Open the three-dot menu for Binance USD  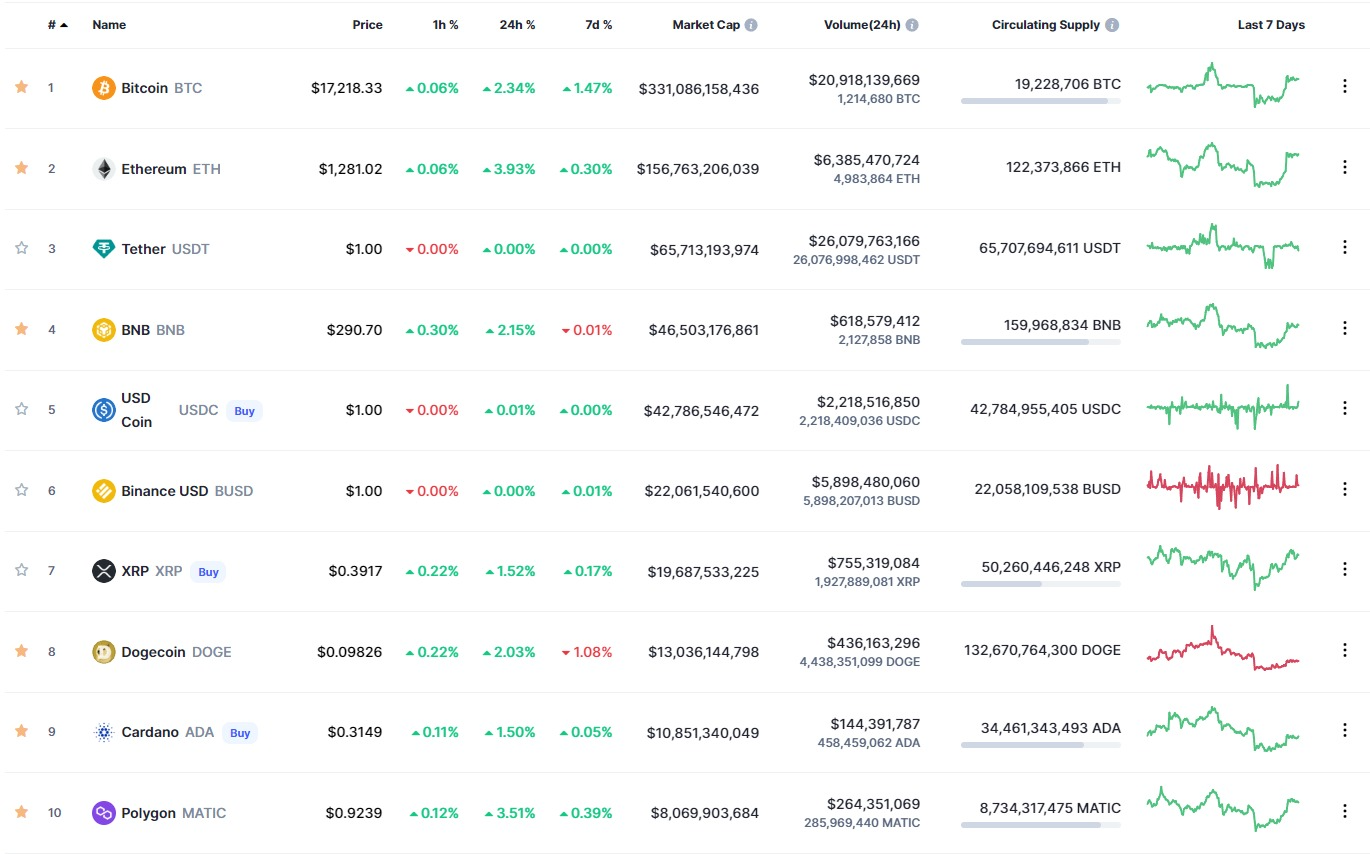click(1345, 490)
